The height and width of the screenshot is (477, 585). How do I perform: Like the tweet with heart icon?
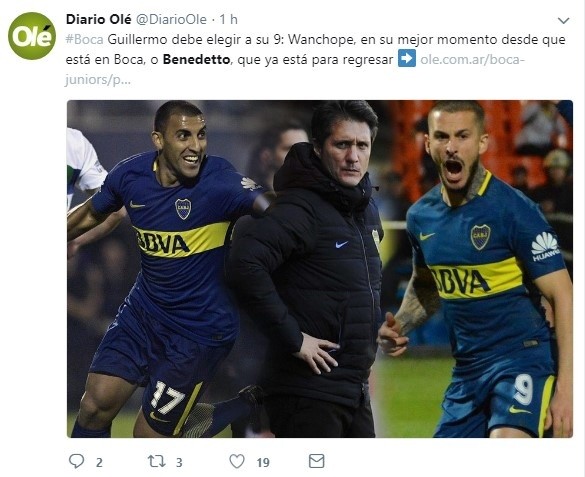click(x=237, y=461)
